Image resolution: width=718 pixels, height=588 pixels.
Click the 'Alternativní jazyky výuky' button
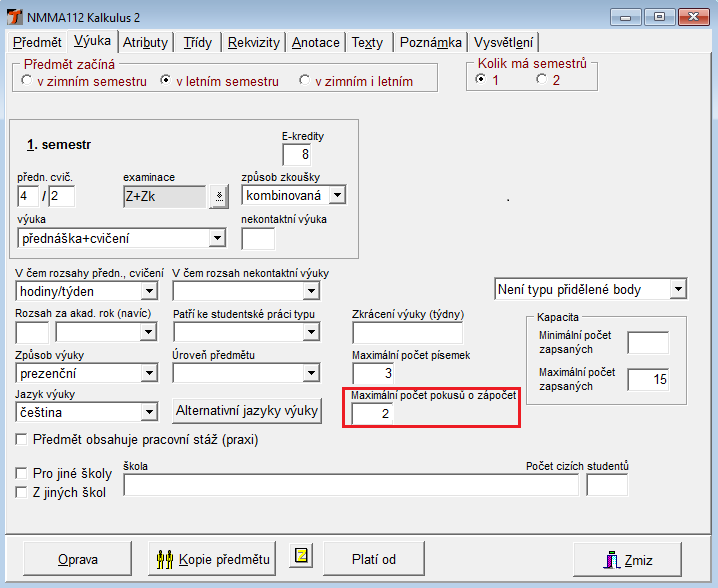click(247, 410)
